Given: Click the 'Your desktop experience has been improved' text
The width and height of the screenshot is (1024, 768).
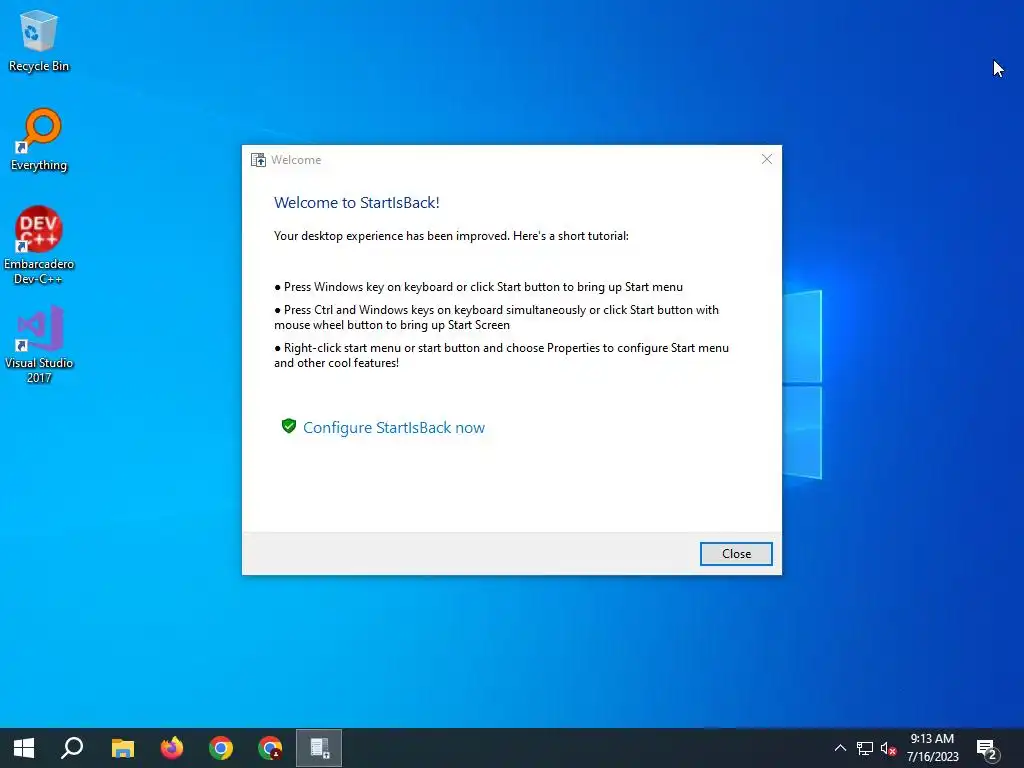Looking at the screenshot, I should pos(451,236).
